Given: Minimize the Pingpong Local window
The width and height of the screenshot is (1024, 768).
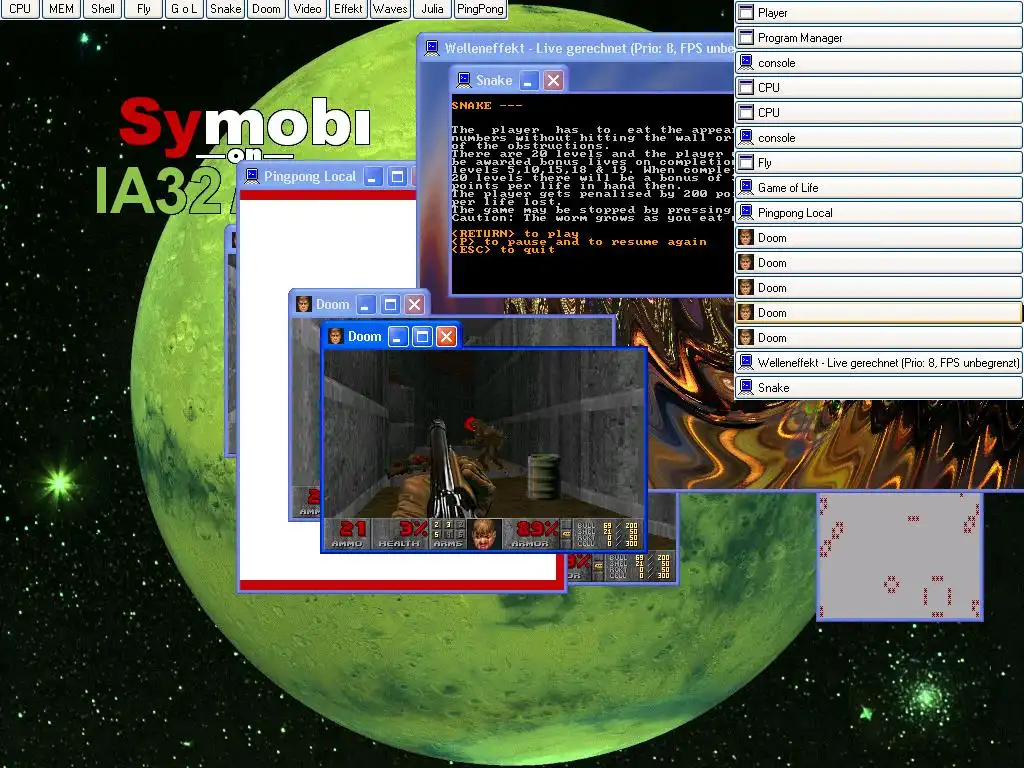Looking at the screenshot, I should (x=373, y=176).
